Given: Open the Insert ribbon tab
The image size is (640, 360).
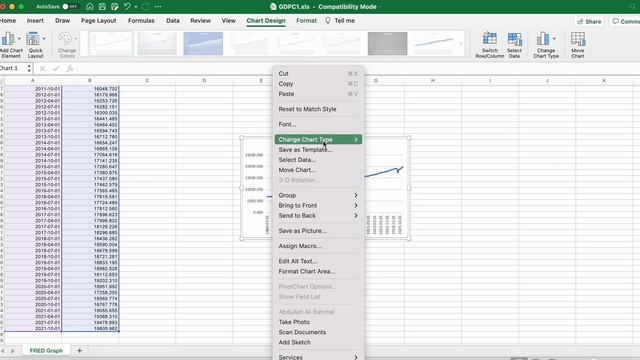Looking at the screenshot, I should point(35,20).
